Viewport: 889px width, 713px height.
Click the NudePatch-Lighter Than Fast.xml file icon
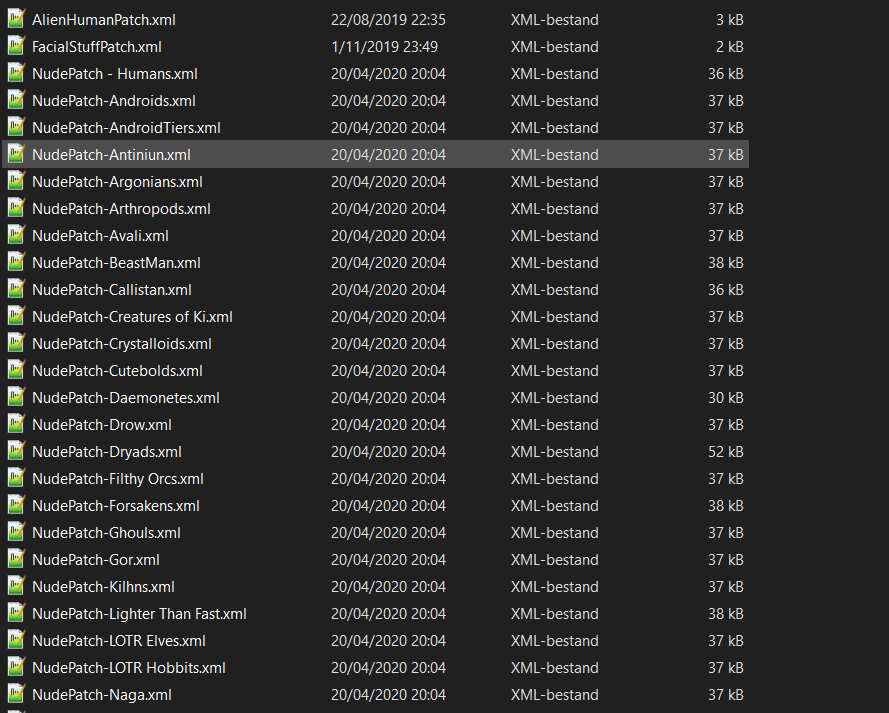[16, 614]
